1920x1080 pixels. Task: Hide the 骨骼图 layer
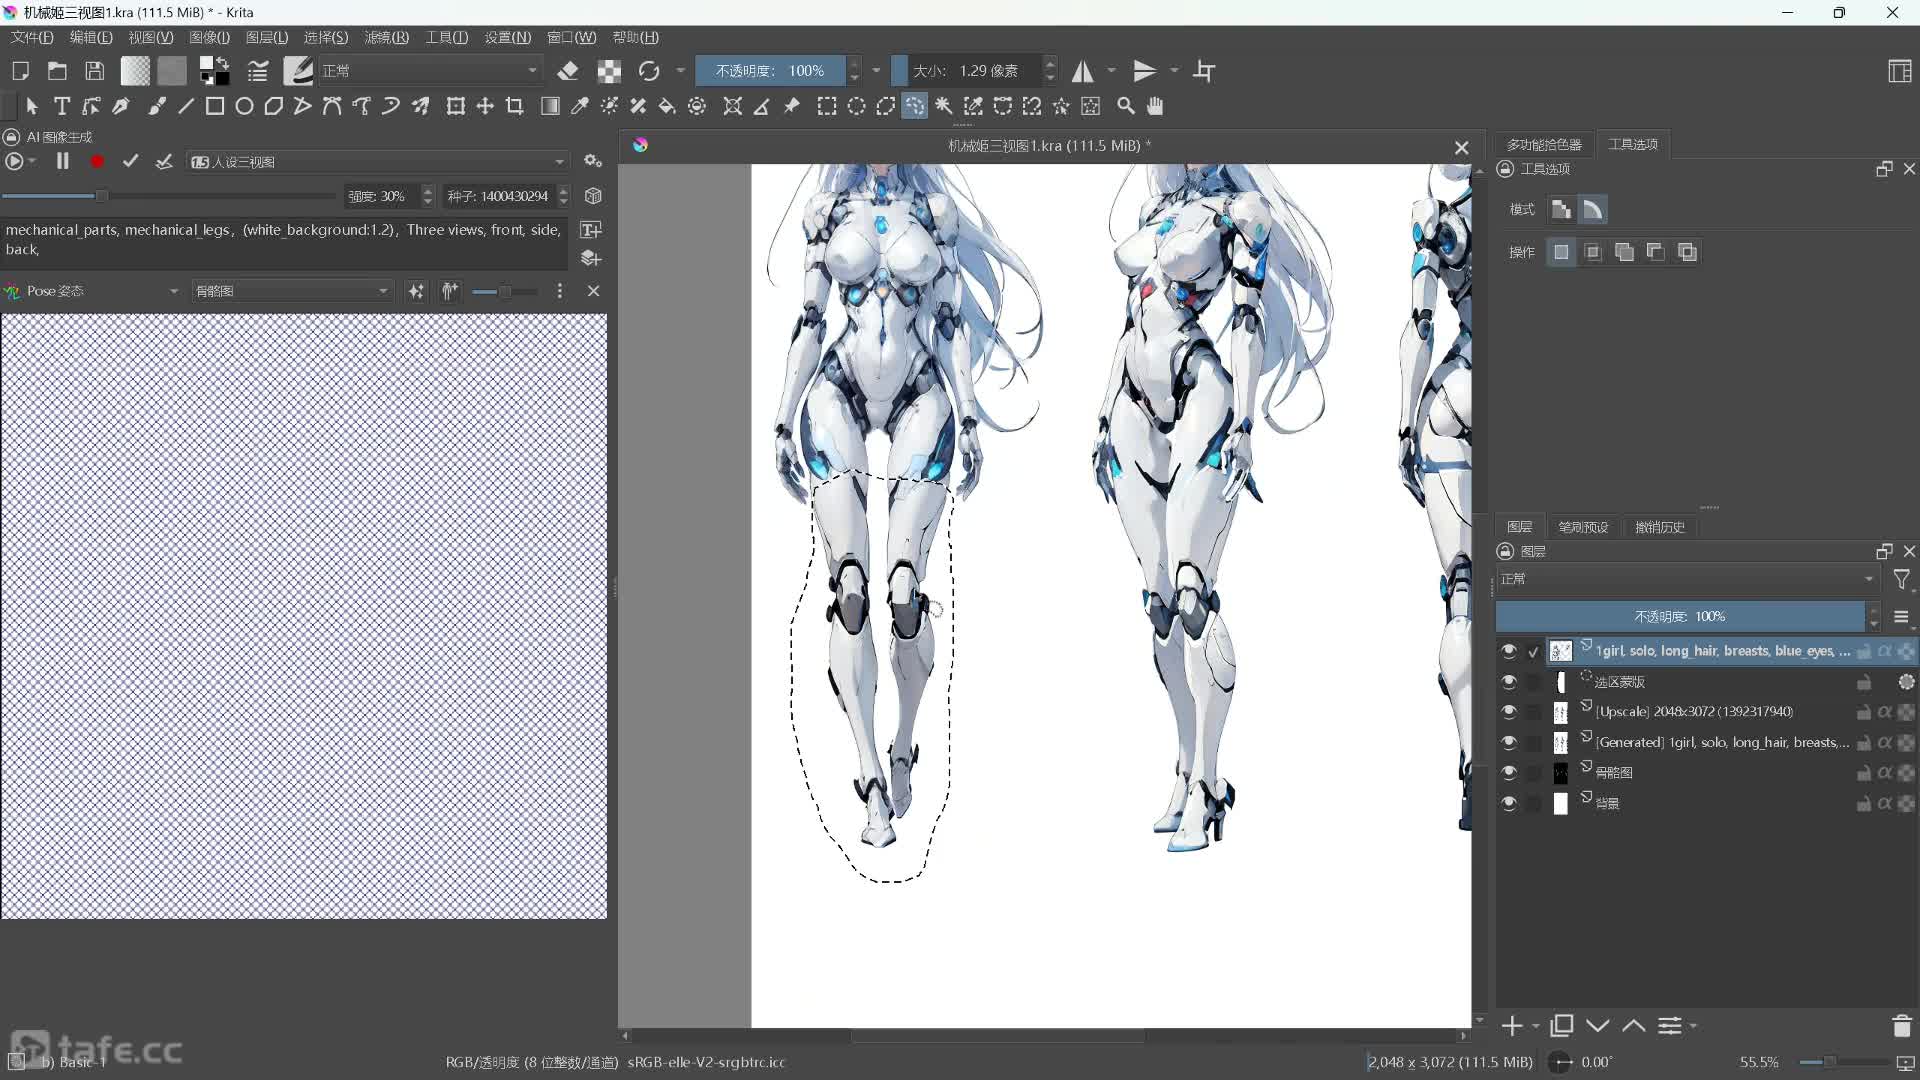click(x=1509, y=773)
